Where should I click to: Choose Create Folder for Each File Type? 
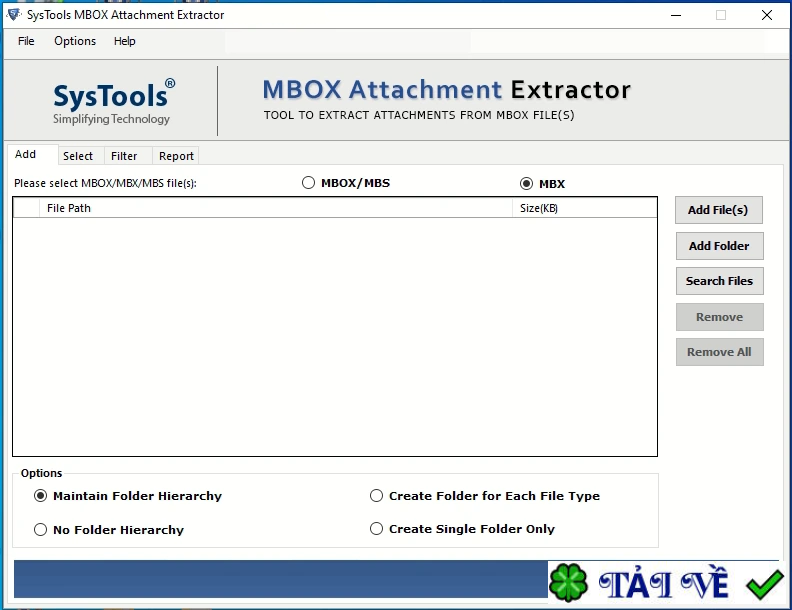(x=377, y=496)
